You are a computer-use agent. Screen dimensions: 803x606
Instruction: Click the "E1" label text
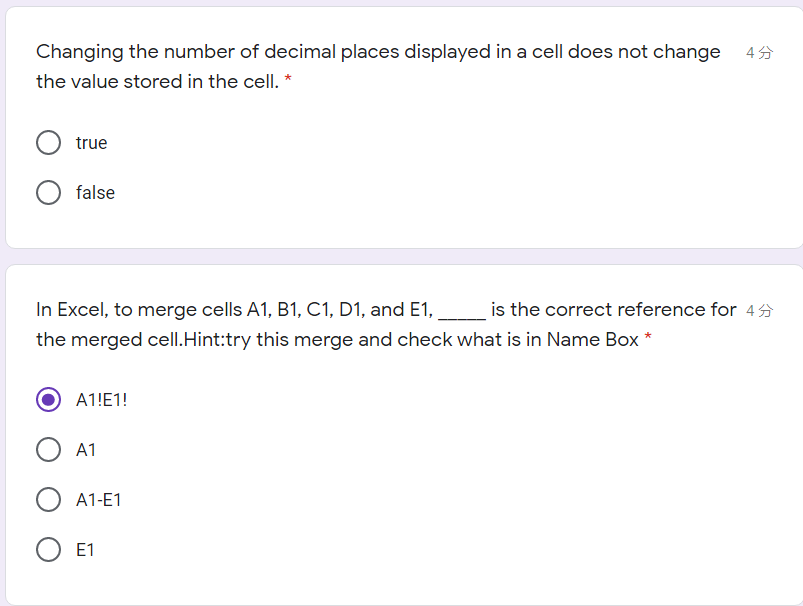pos(84,549)
